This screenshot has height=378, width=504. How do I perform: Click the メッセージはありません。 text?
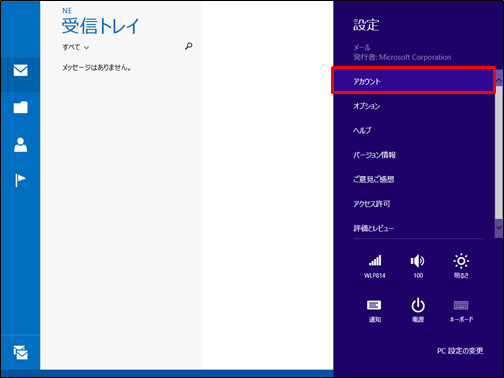coord(97,68)
